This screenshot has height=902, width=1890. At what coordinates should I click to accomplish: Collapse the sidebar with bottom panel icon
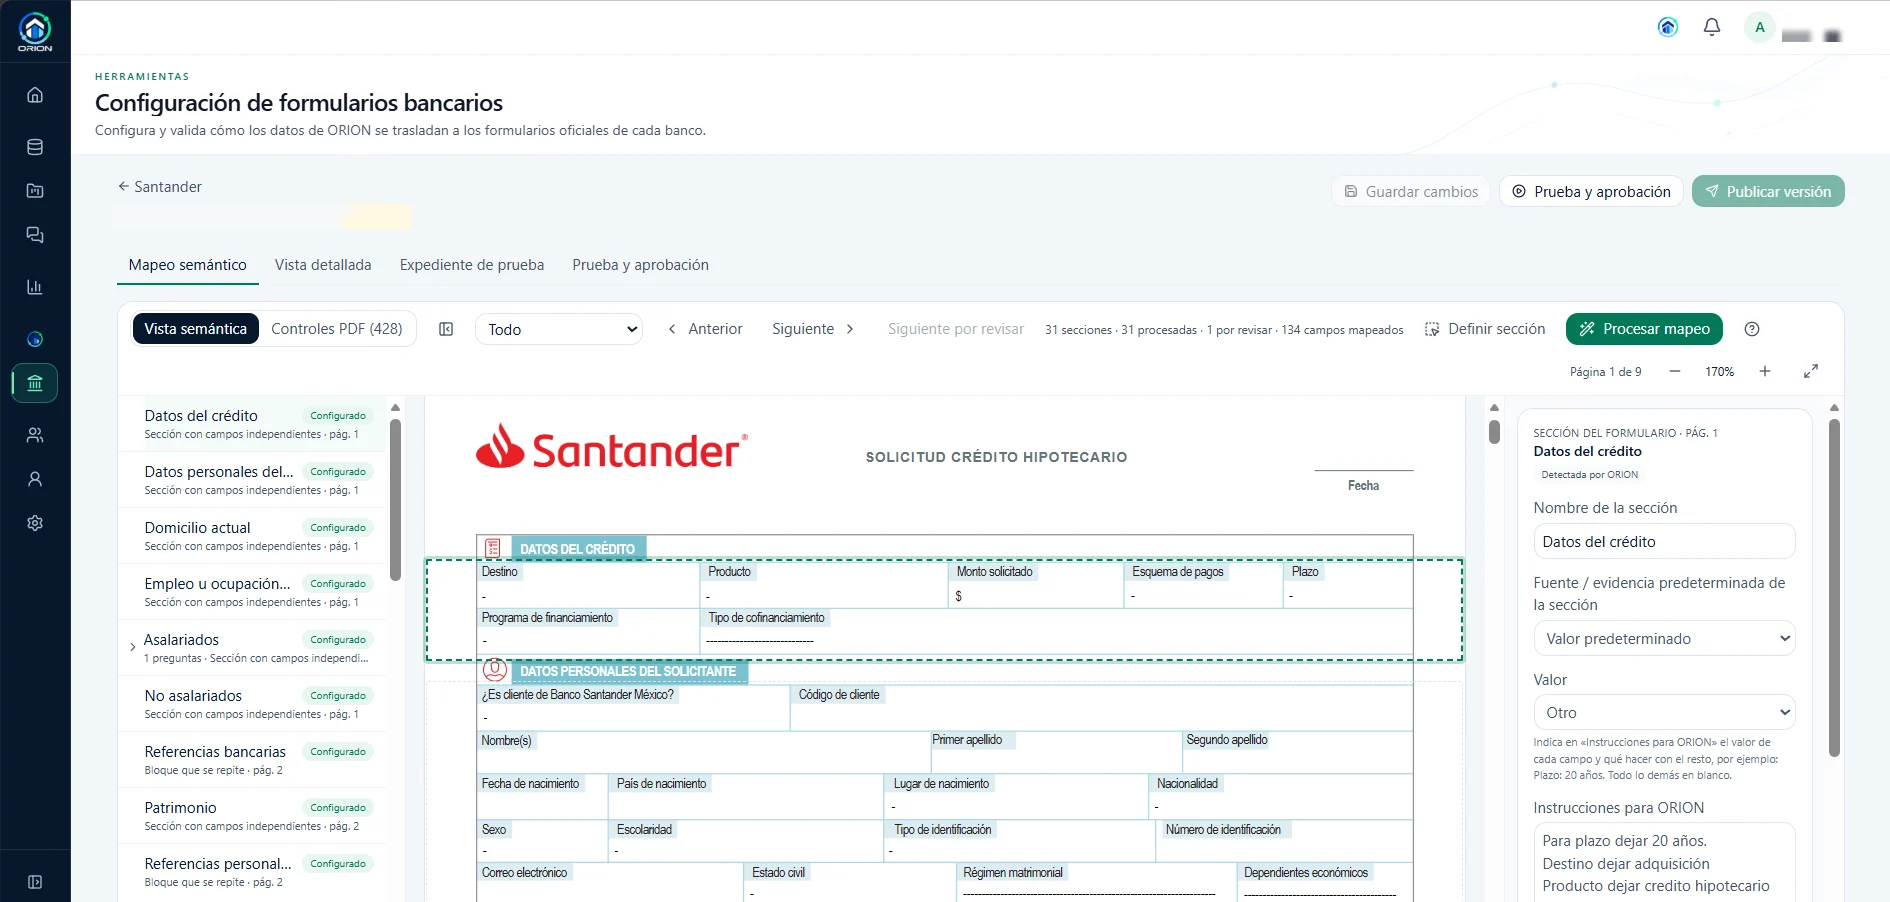[35, 882]
